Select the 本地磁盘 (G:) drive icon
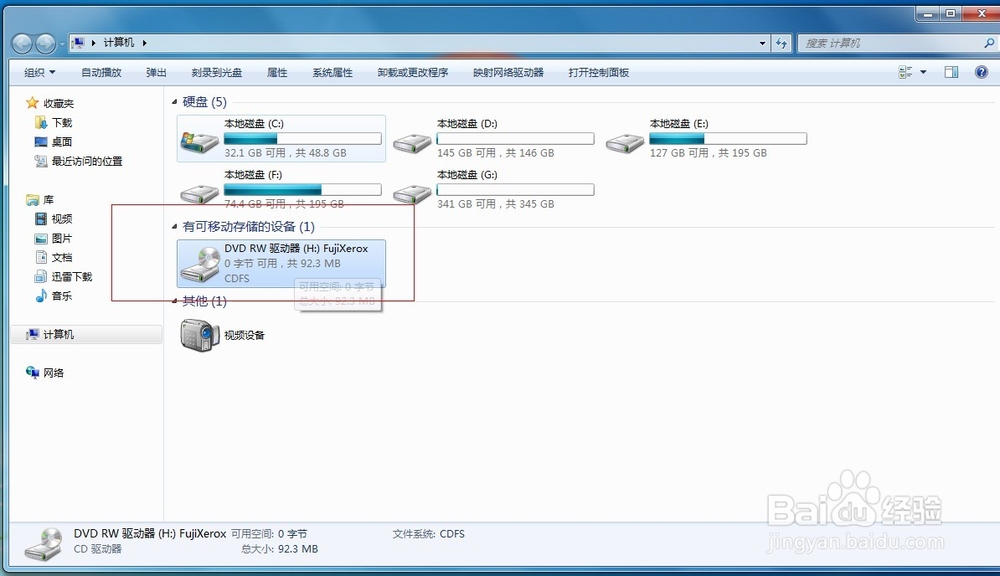 pos(412,193)
